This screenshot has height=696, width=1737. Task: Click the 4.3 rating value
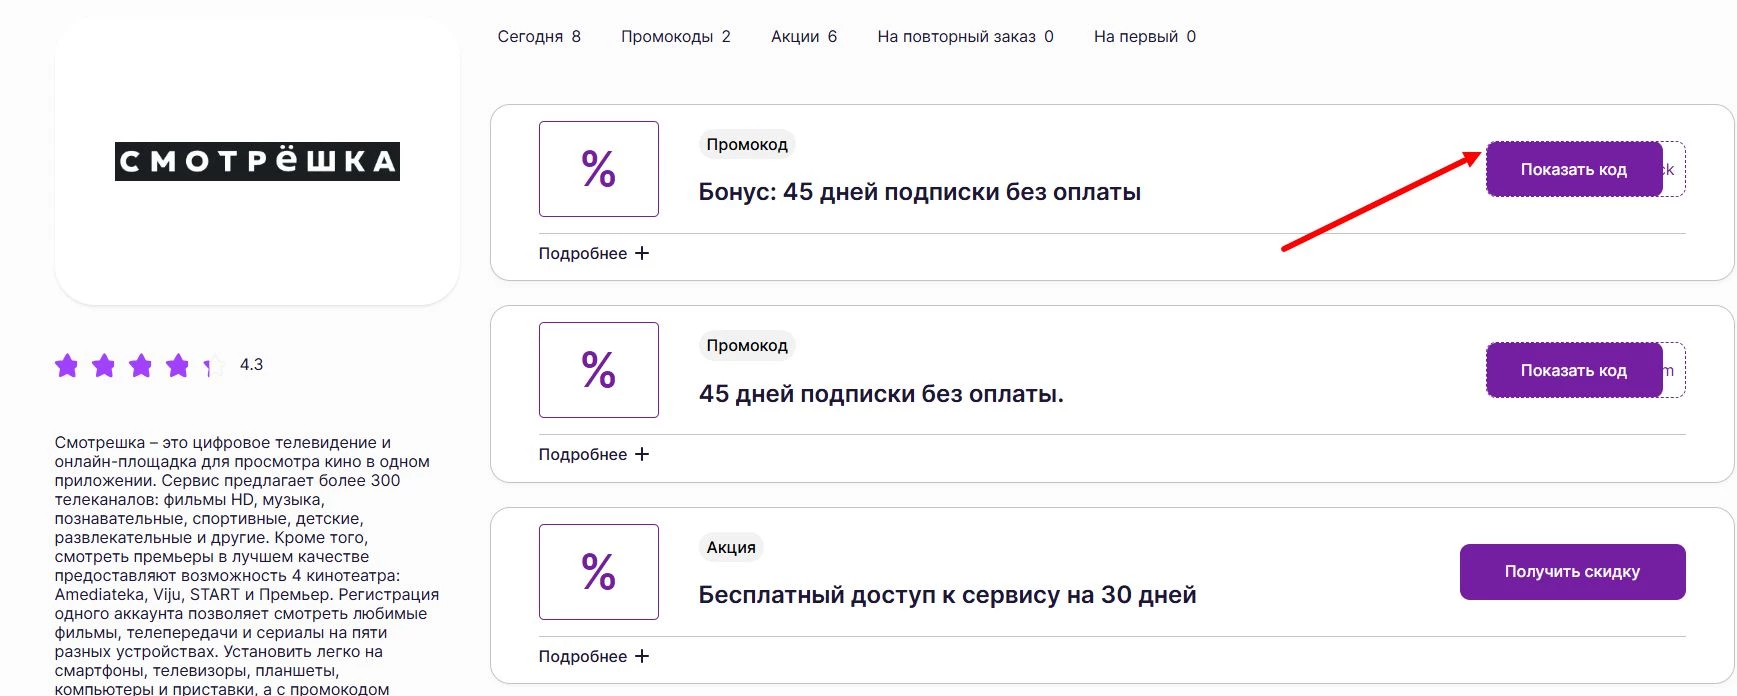251,365
